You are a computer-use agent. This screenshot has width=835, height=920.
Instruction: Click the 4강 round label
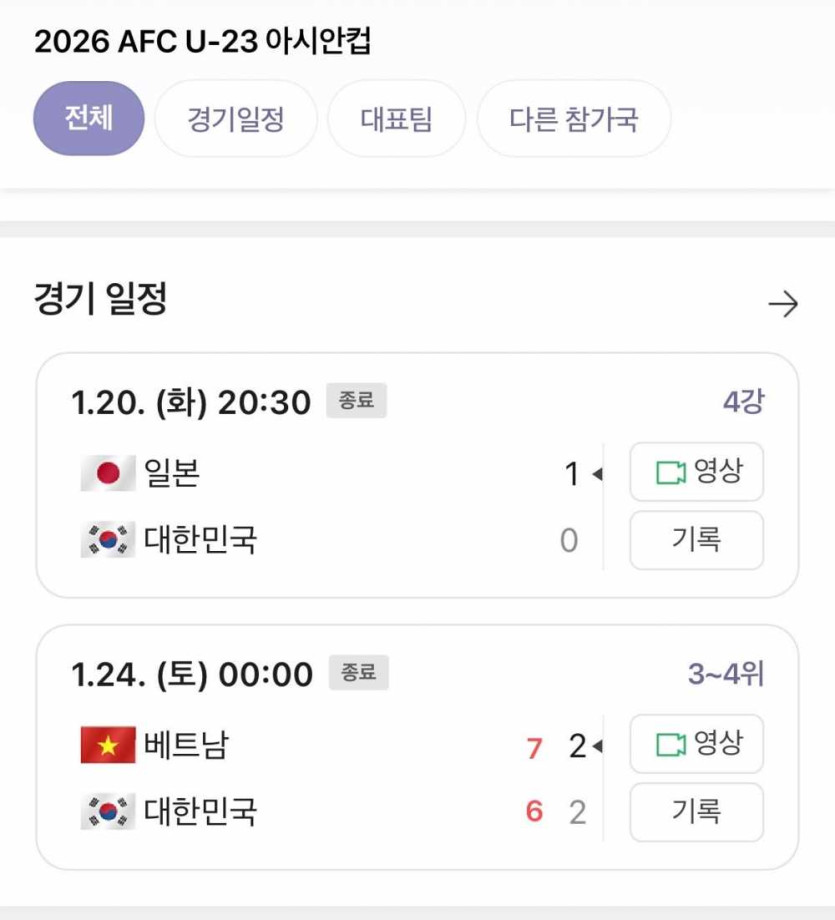pyautogui.click(x=743, y=402)
